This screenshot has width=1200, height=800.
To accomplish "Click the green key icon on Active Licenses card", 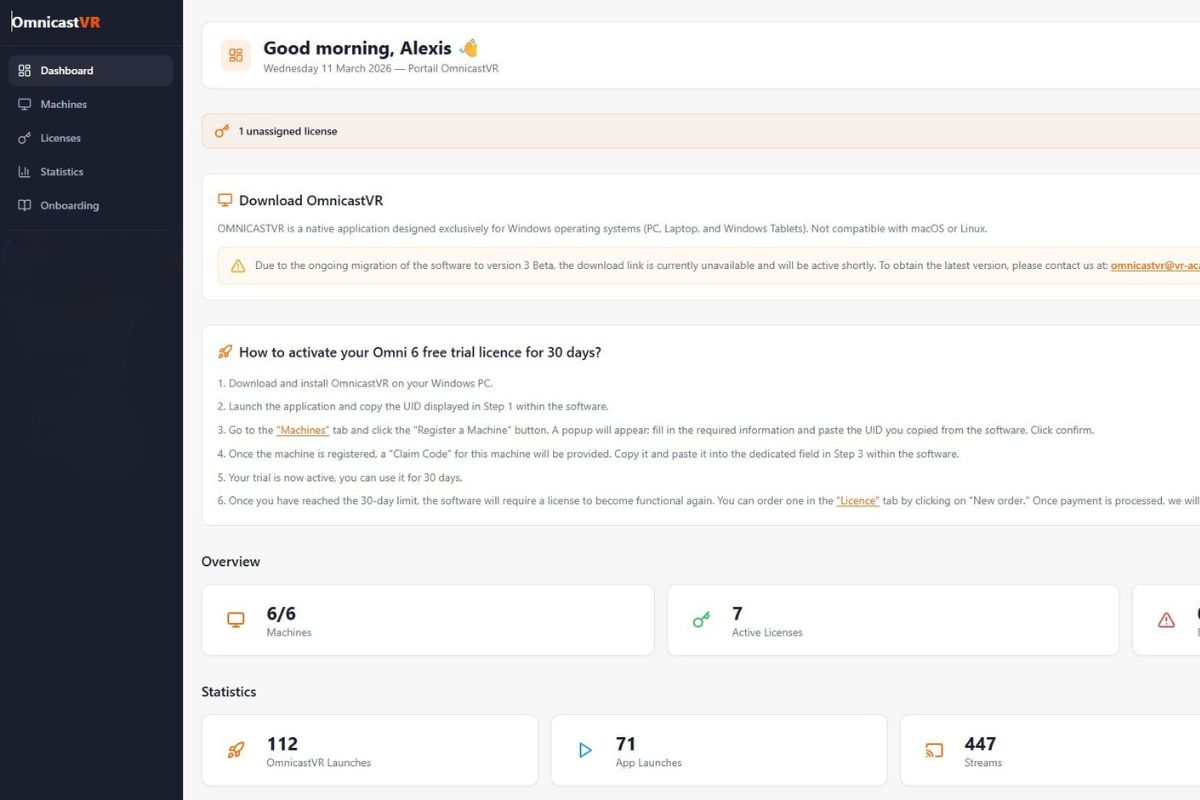I will [701, 620].
